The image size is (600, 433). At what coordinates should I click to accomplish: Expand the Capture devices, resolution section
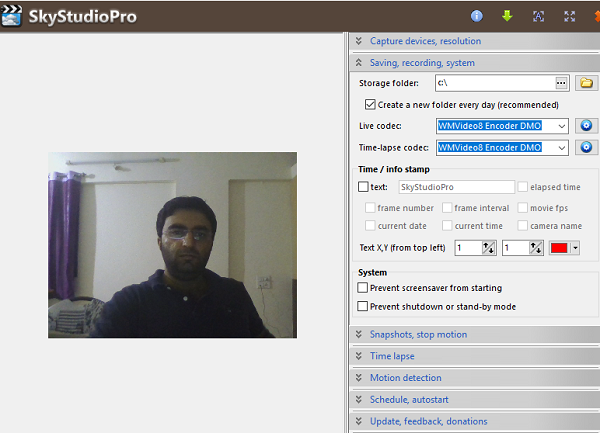[425, 41]
